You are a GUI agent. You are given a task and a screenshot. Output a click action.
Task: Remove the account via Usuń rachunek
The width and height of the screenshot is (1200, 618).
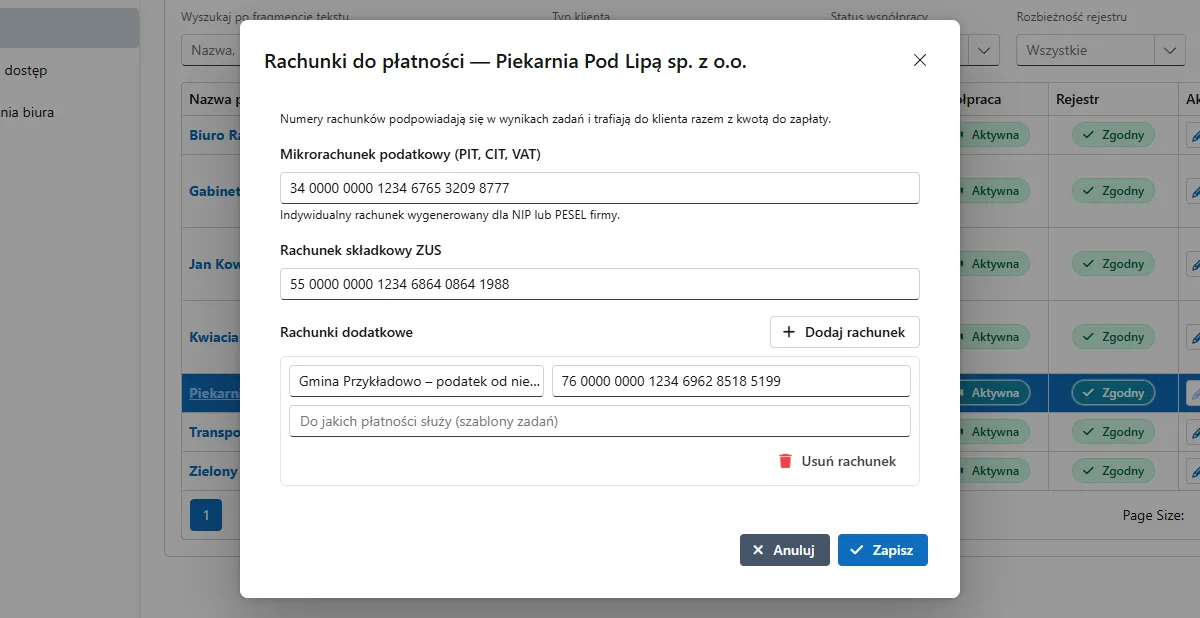pos(837,461)
